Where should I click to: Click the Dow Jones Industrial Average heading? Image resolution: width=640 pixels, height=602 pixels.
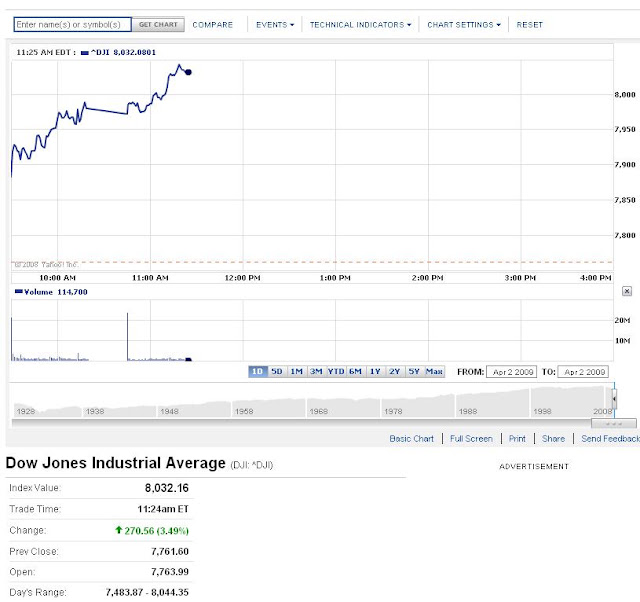click(116, 463)
